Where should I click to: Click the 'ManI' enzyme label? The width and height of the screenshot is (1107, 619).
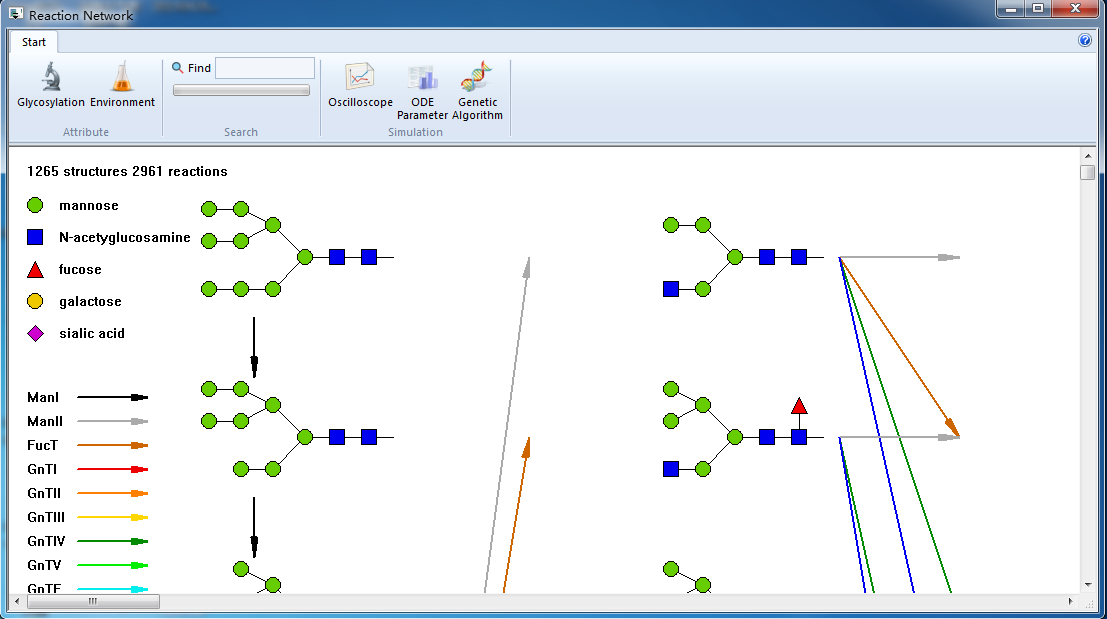click(x=43, y=397)
